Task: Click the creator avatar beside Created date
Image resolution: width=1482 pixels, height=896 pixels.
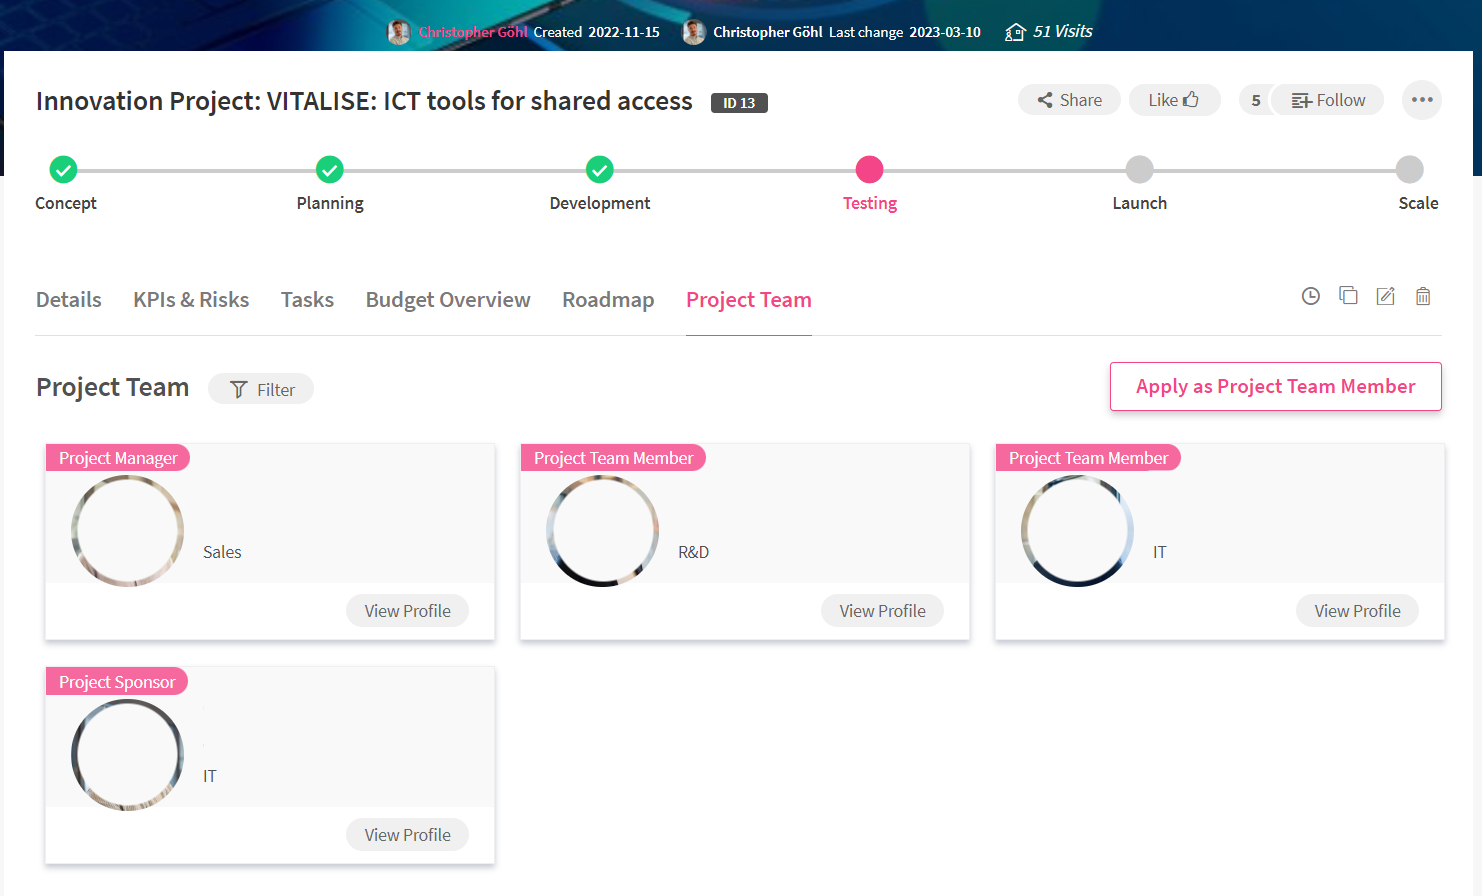Action: (399, 32)
